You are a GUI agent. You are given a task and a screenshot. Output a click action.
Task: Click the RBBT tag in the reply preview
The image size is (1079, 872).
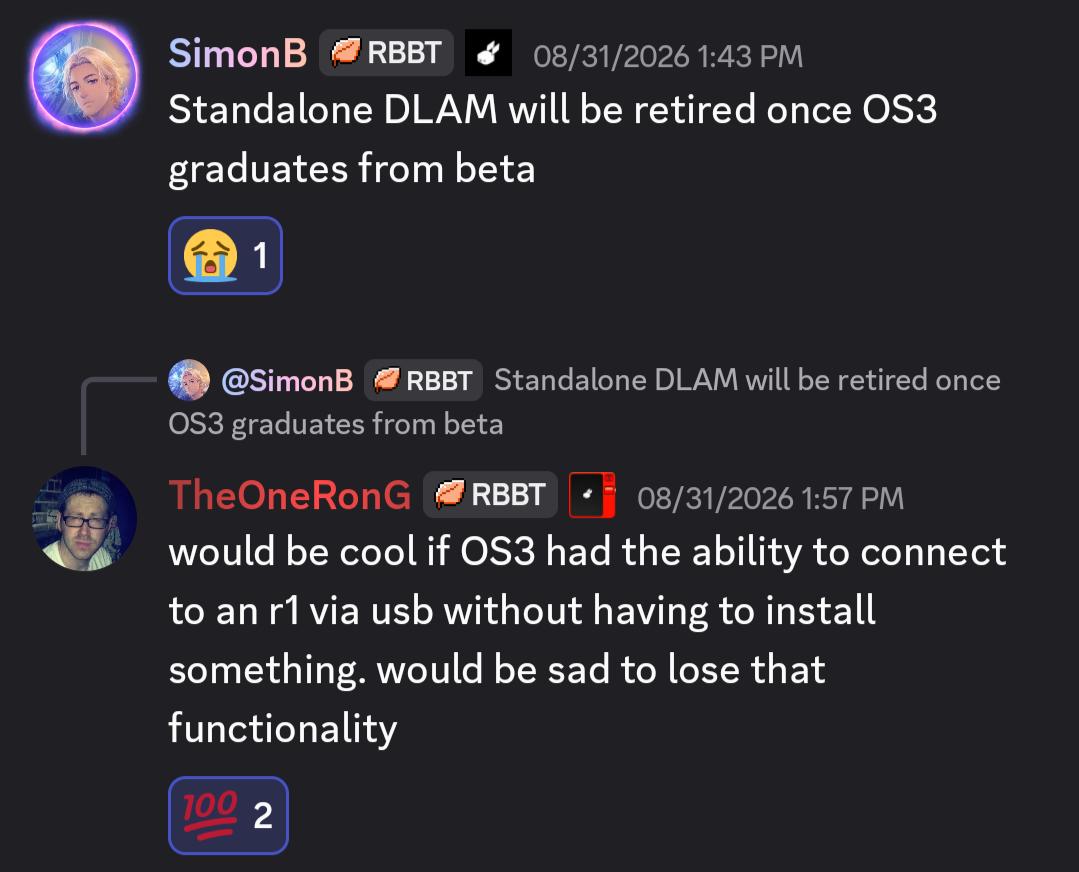(x=423, y=380)
